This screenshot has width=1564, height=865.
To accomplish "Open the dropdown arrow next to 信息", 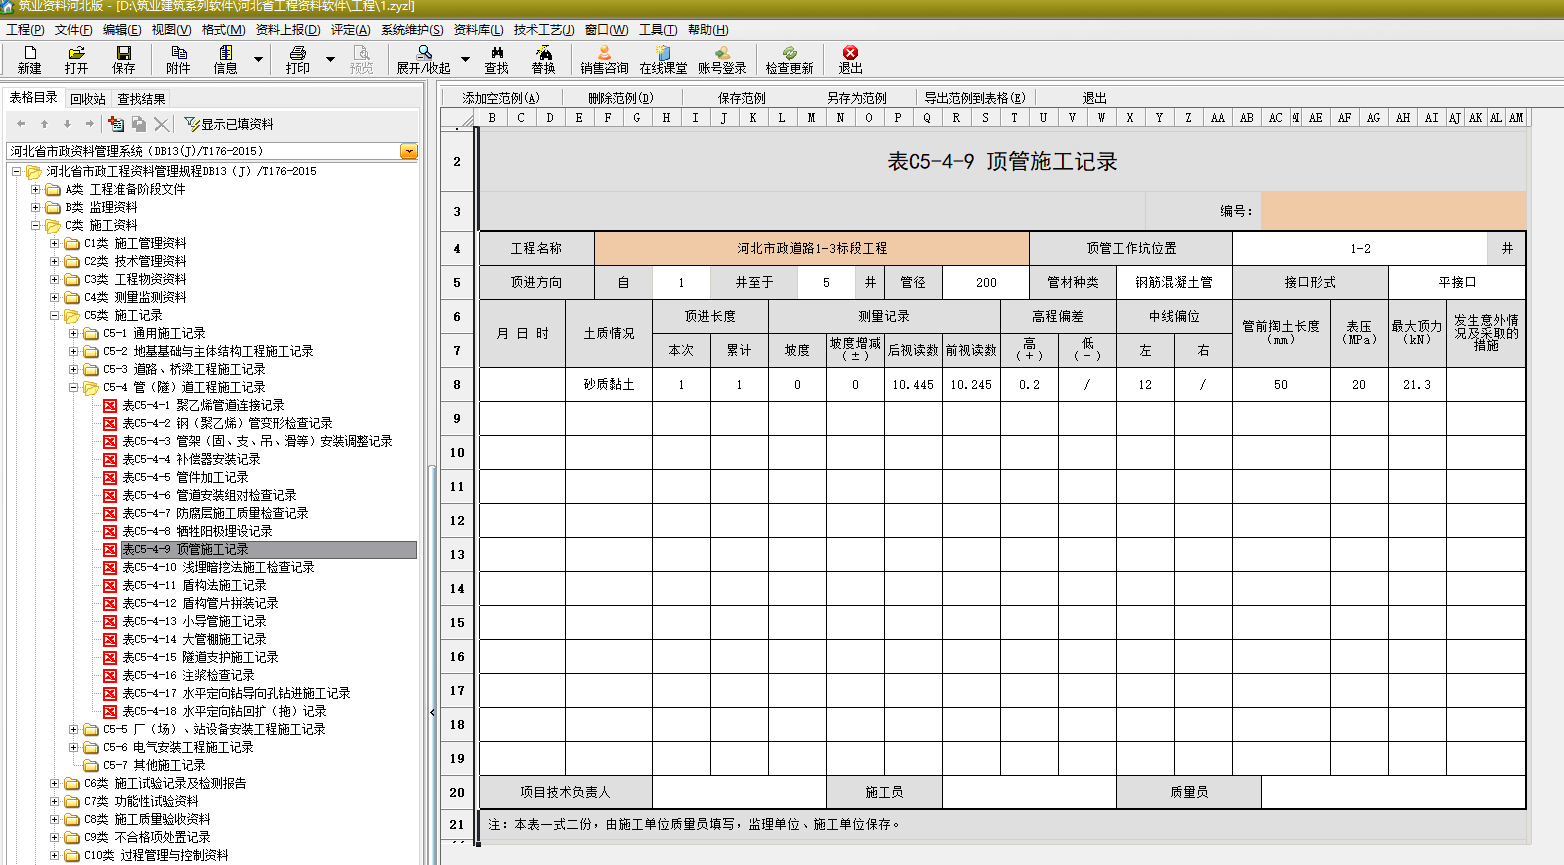I will (x=258, y=60).
